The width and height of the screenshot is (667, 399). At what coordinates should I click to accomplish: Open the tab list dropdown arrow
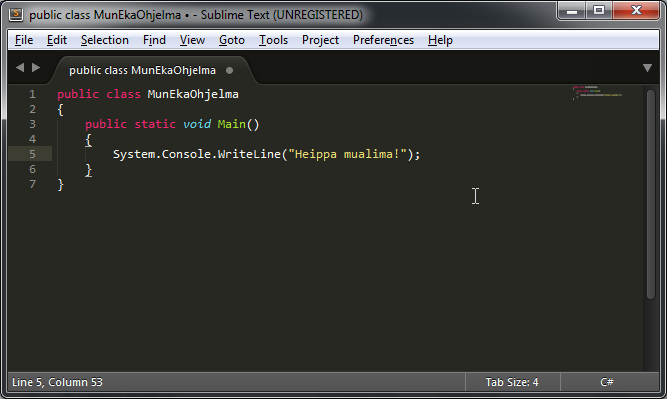(647, 68)
